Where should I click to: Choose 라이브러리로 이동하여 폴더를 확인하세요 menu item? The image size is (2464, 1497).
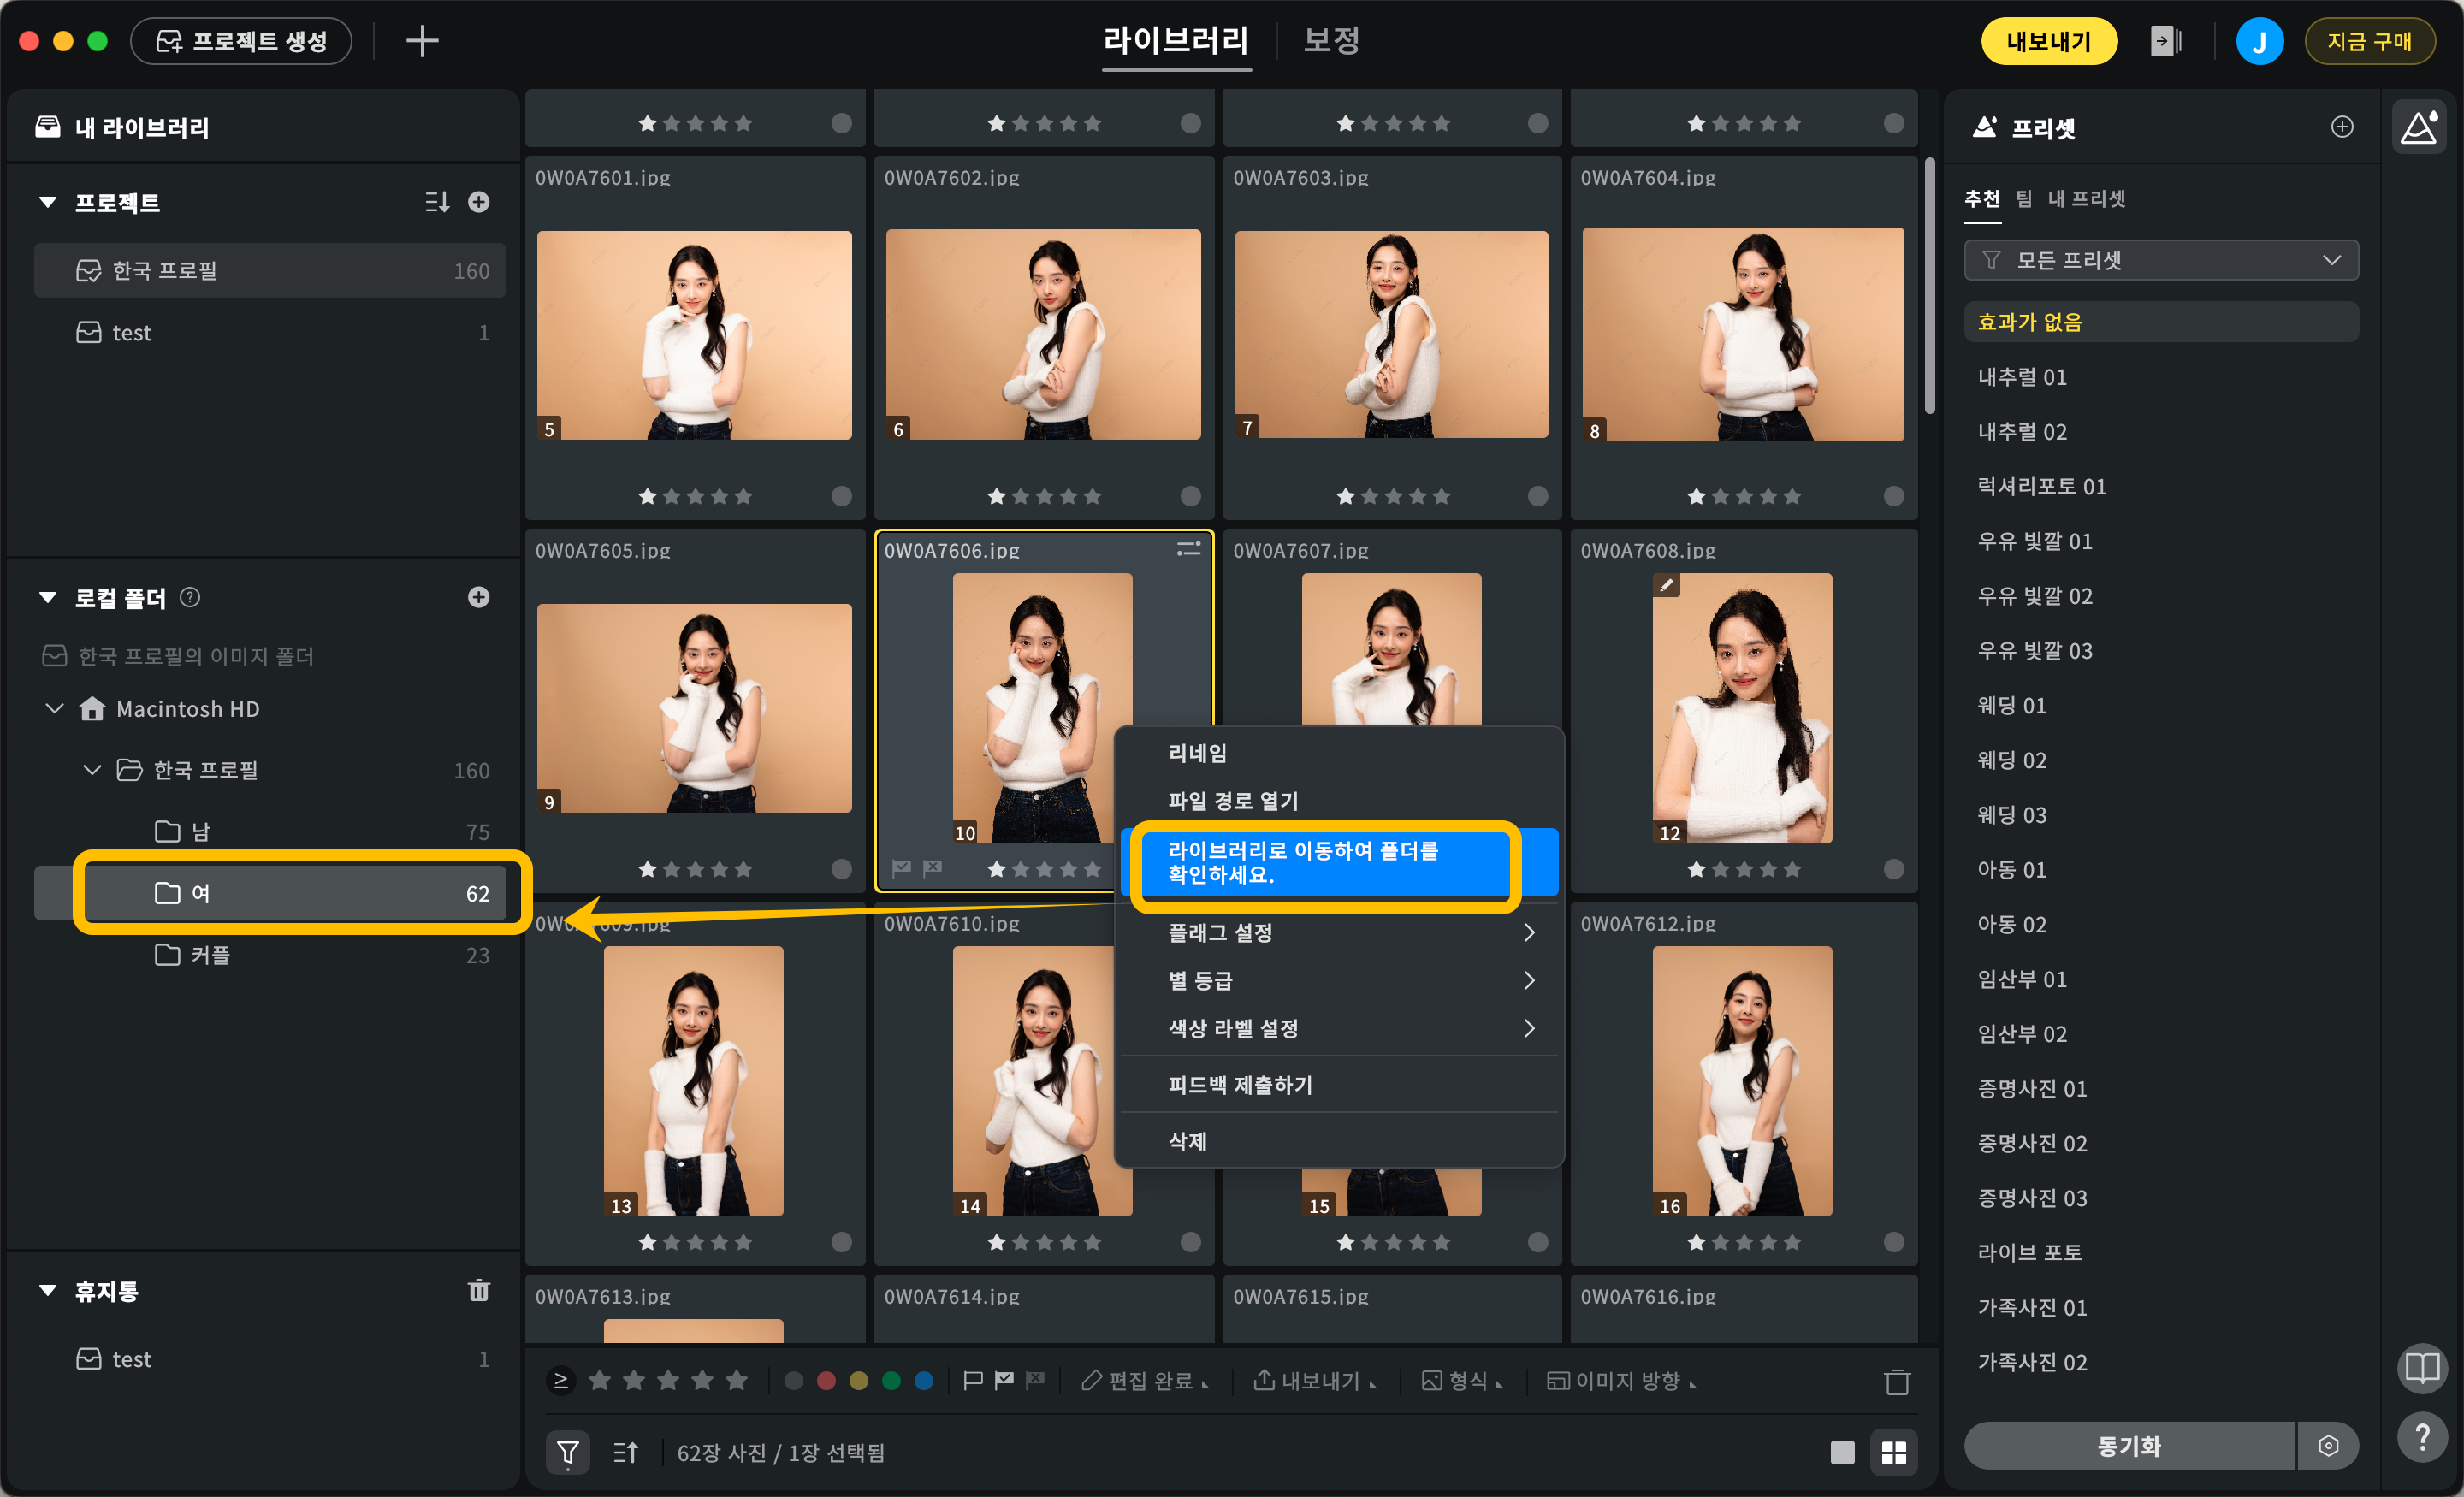[x=1339, y=862]
